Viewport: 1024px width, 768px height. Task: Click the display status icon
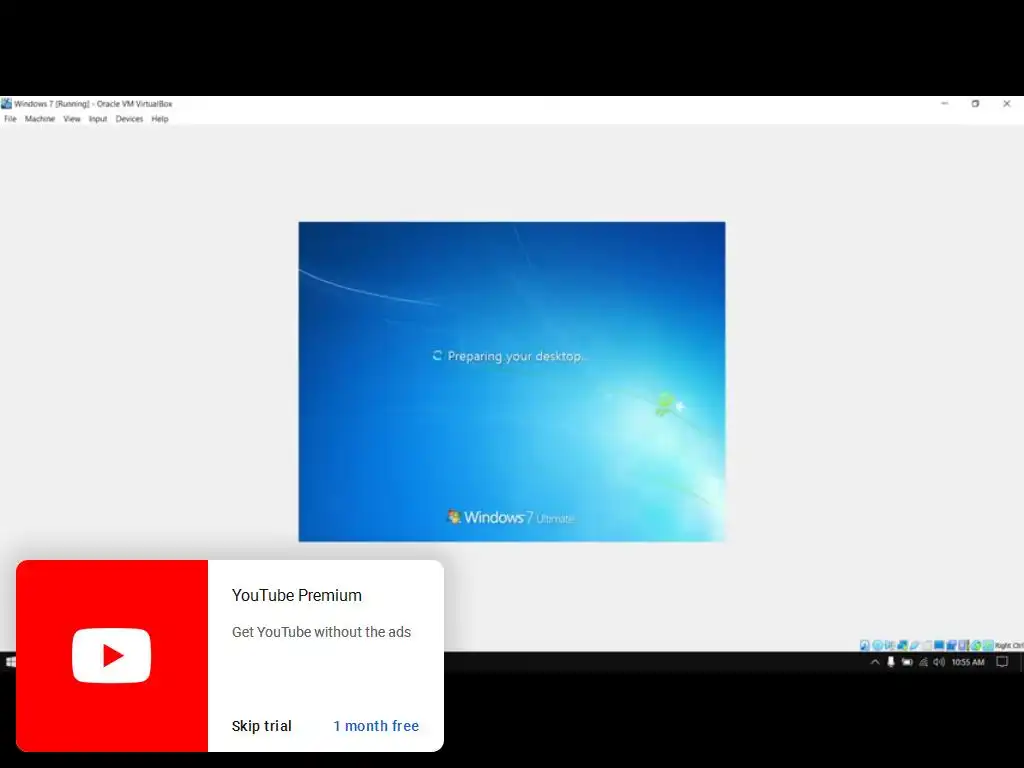pos(939,645)
